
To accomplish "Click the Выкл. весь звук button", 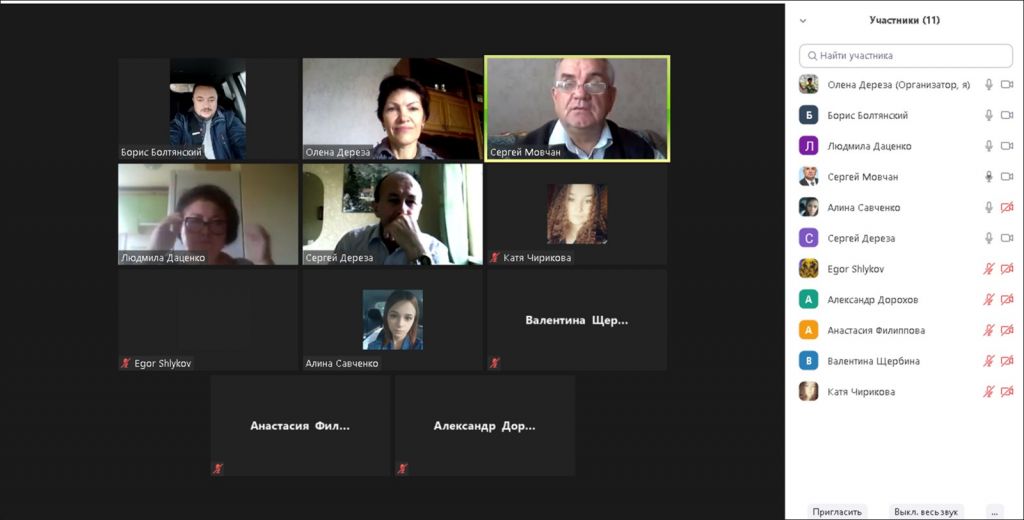I will pyautogui.click(x=925, y=512).
